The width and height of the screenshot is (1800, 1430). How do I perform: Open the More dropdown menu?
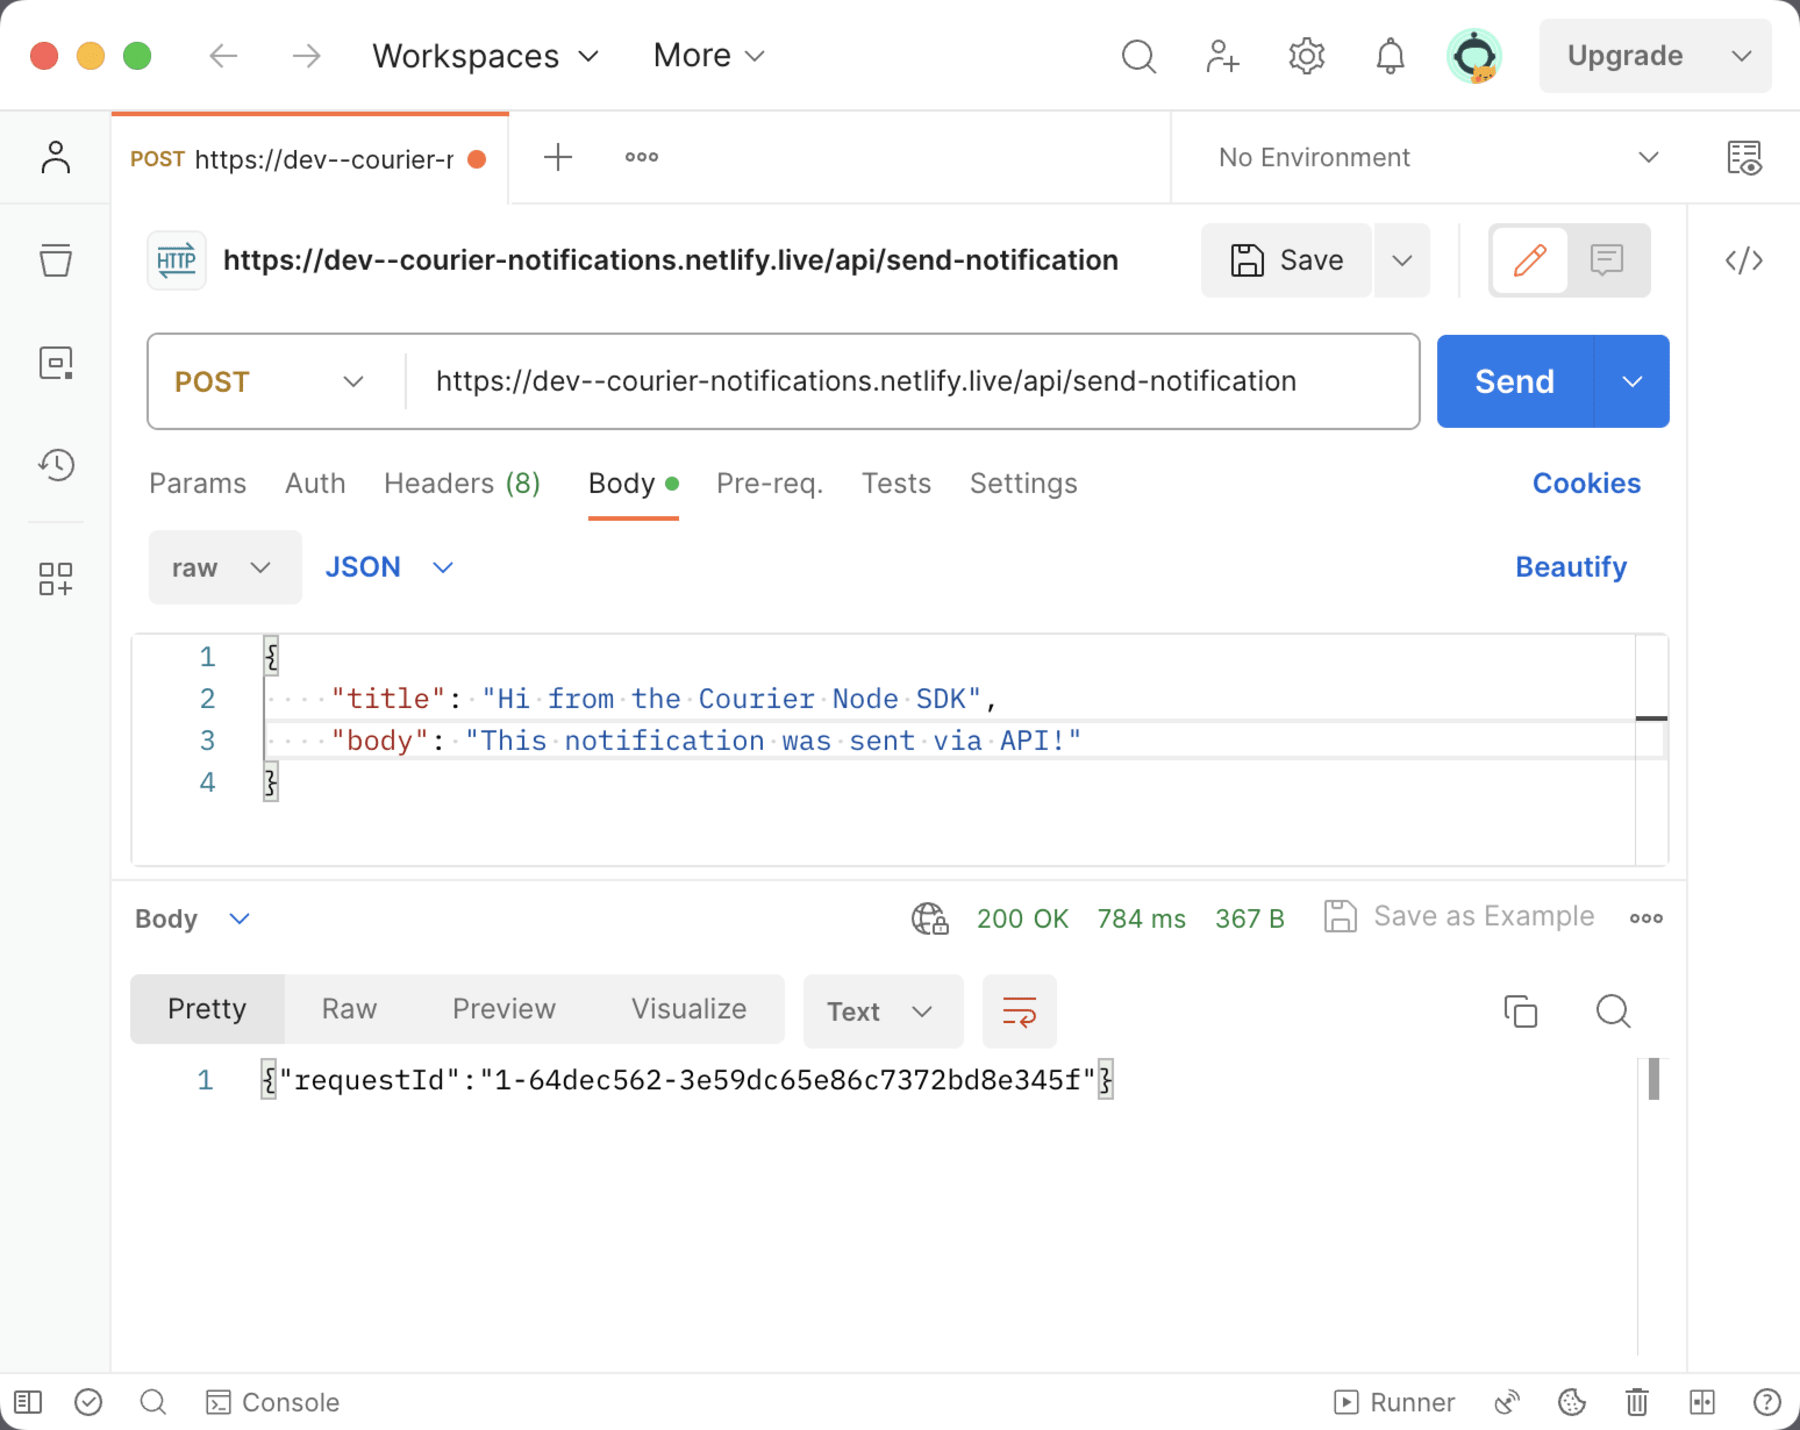coord(709,56)
